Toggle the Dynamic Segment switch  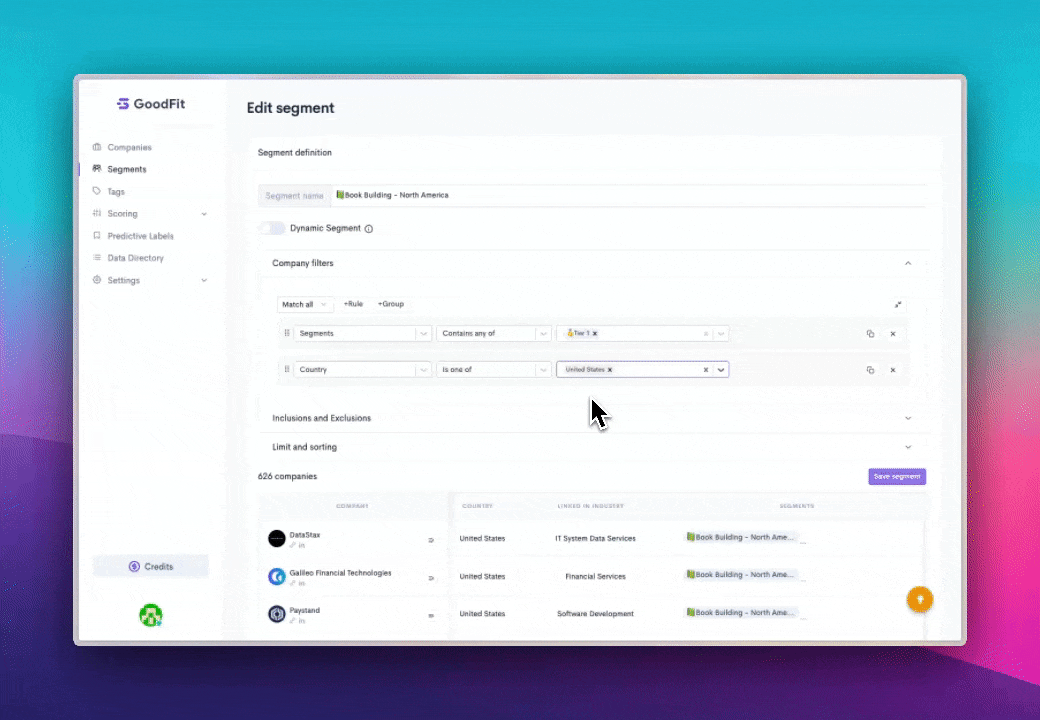271,228
